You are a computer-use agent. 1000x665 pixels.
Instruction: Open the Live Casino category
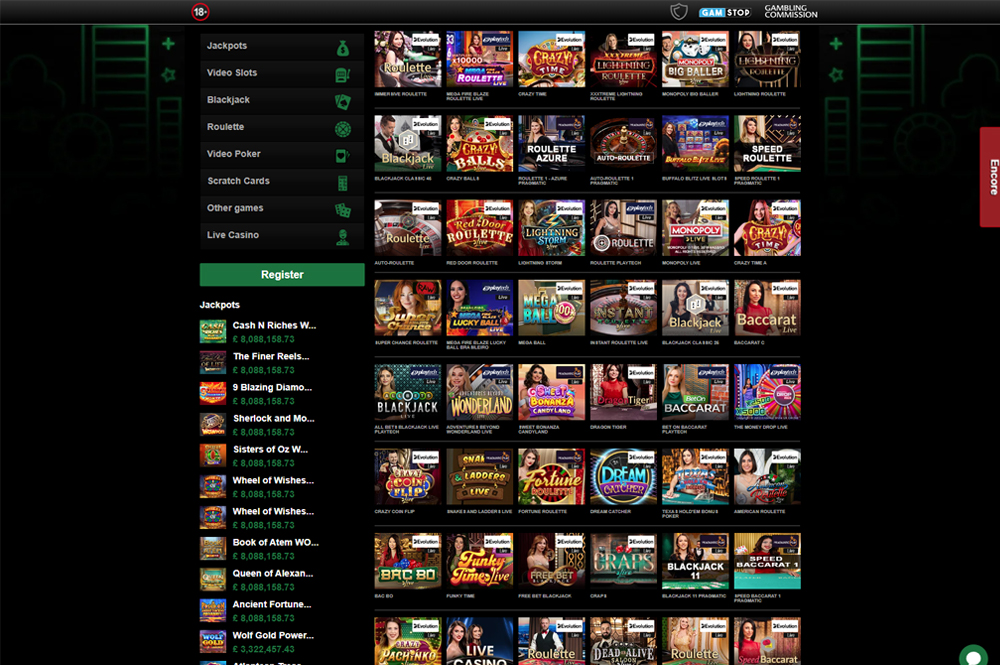[282, 235]
